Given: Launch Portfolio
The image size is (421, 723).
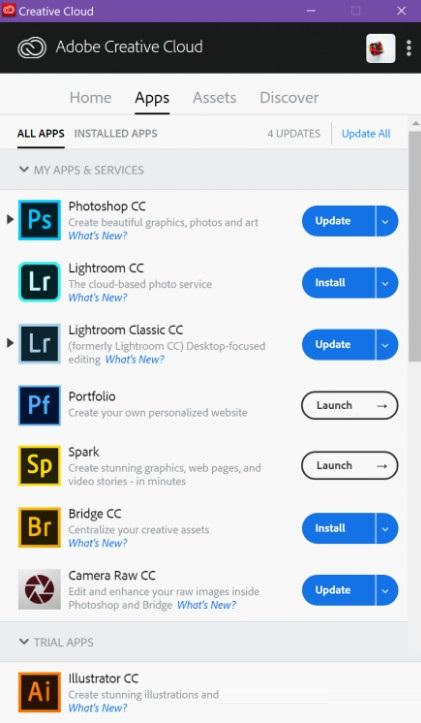Looking at the screenshot, I should click(x=350, y=405).
